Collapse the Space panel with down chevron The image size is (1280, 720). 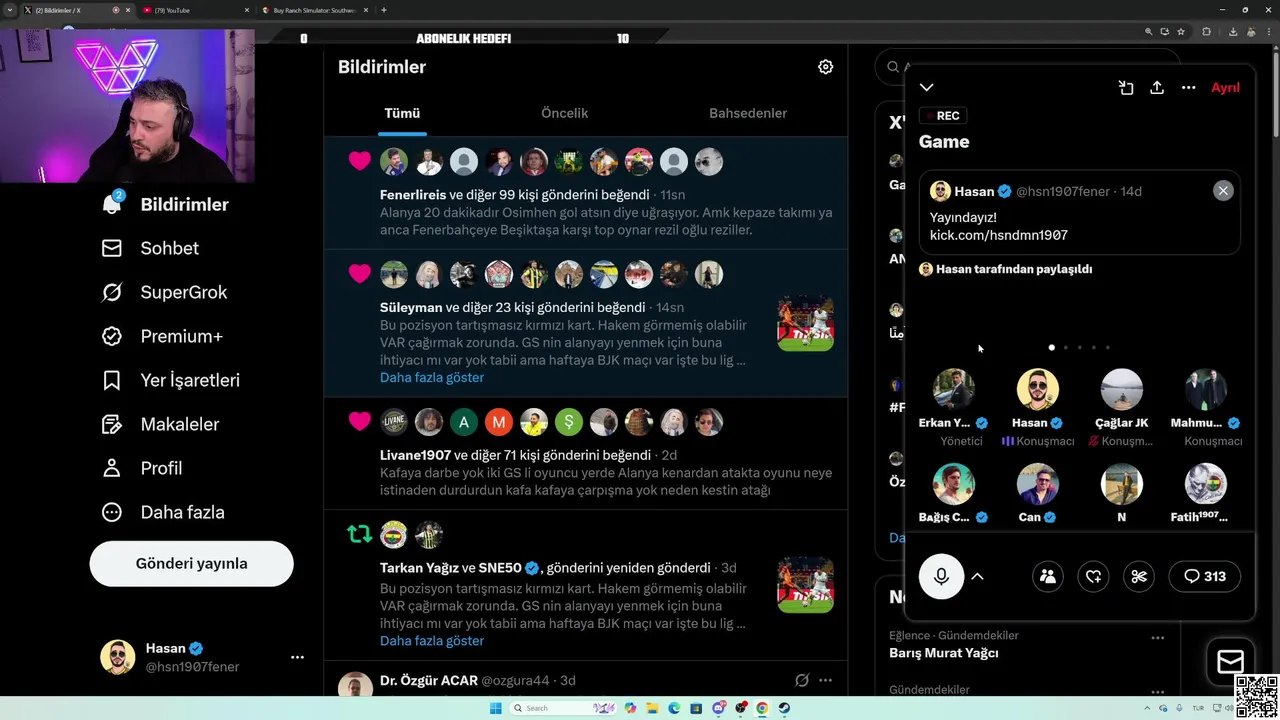coord(927,88)
